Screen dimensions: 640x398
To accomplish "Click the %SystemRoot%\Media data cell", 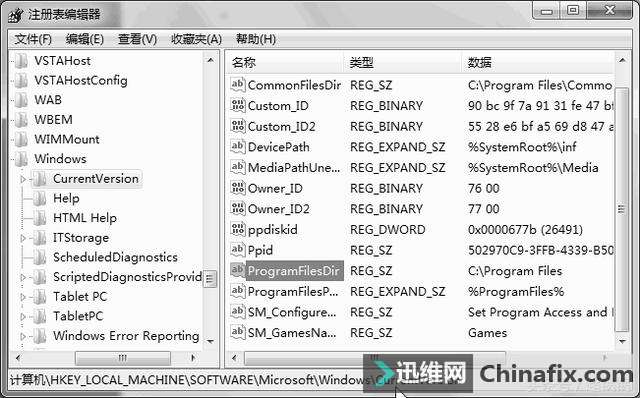I will pyautogui.click(x=533, y=168).
